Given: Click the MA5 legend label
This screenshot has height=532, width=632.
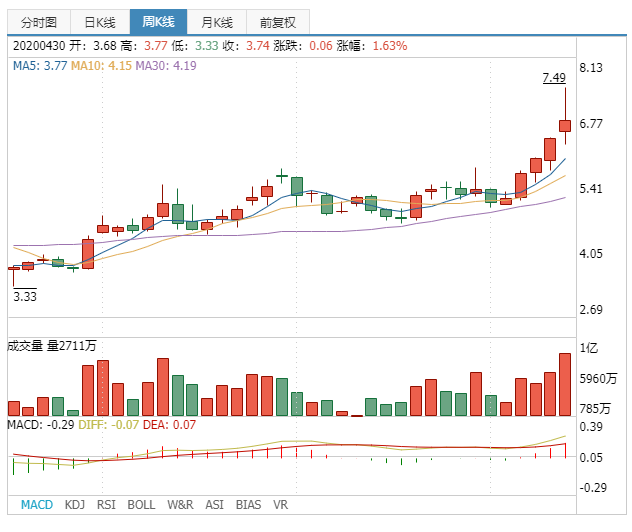Looking at the screenshot, I should pos(40,66).
